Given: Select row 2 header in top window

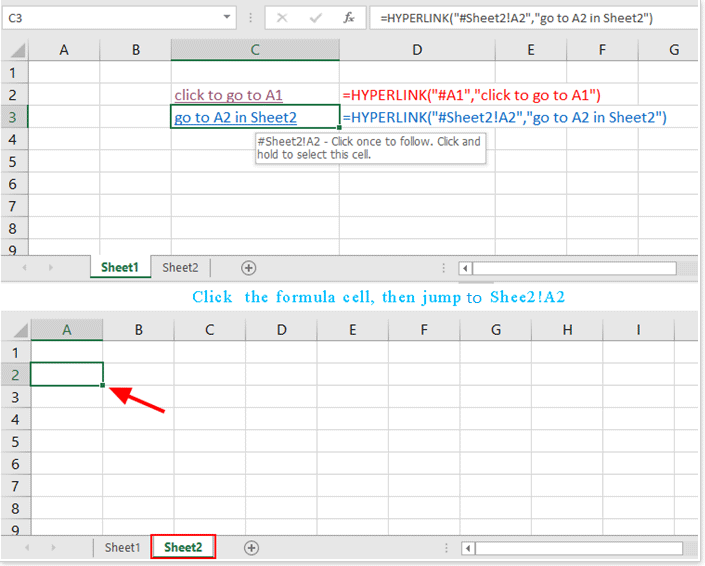Looking at the screenshot, I should point(14,94).
